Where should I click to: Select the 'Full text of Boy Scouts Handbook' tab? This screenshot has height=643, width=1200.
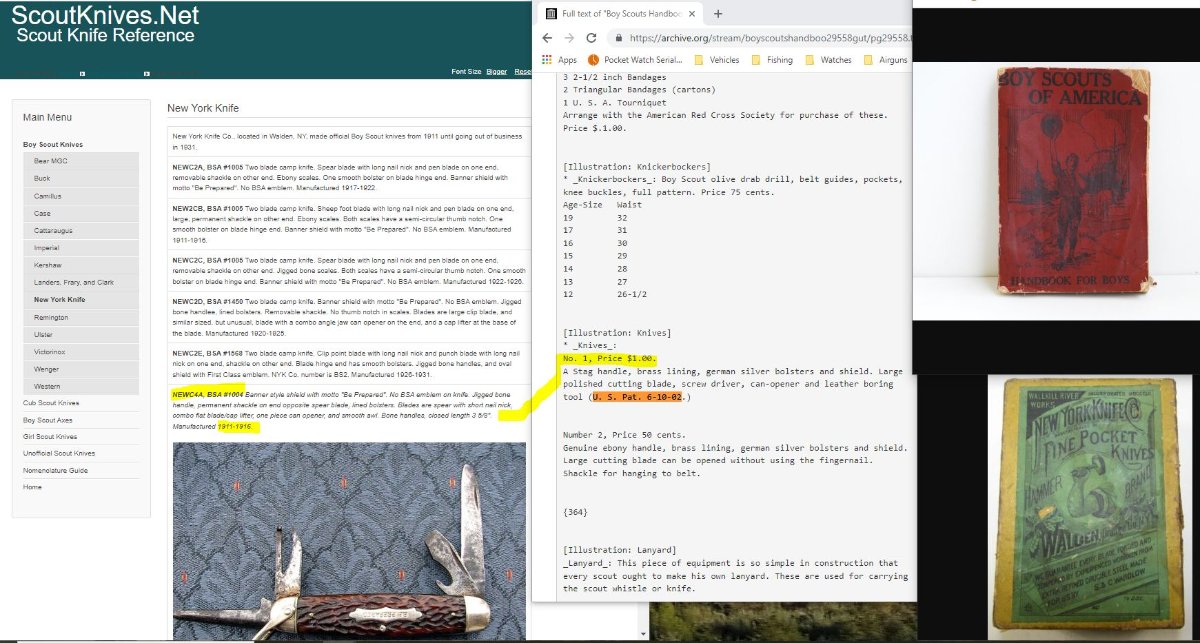(x=620, y=14)
